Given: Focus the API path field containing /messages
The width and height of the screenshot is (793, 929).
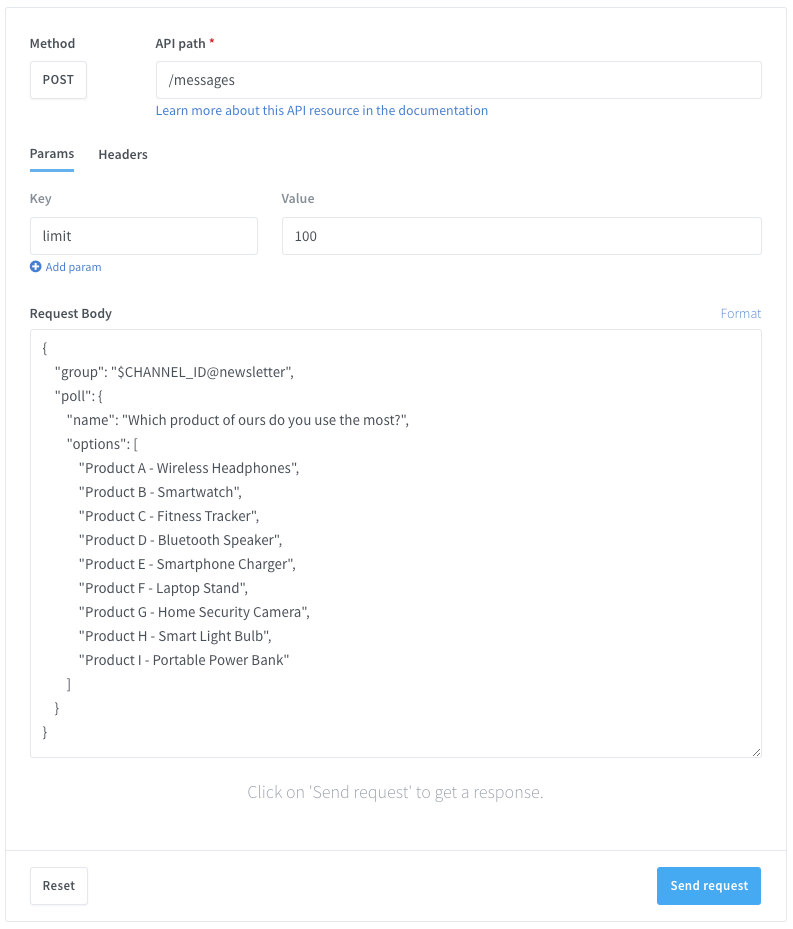Looking at the screenshot, I should point(458,80).
